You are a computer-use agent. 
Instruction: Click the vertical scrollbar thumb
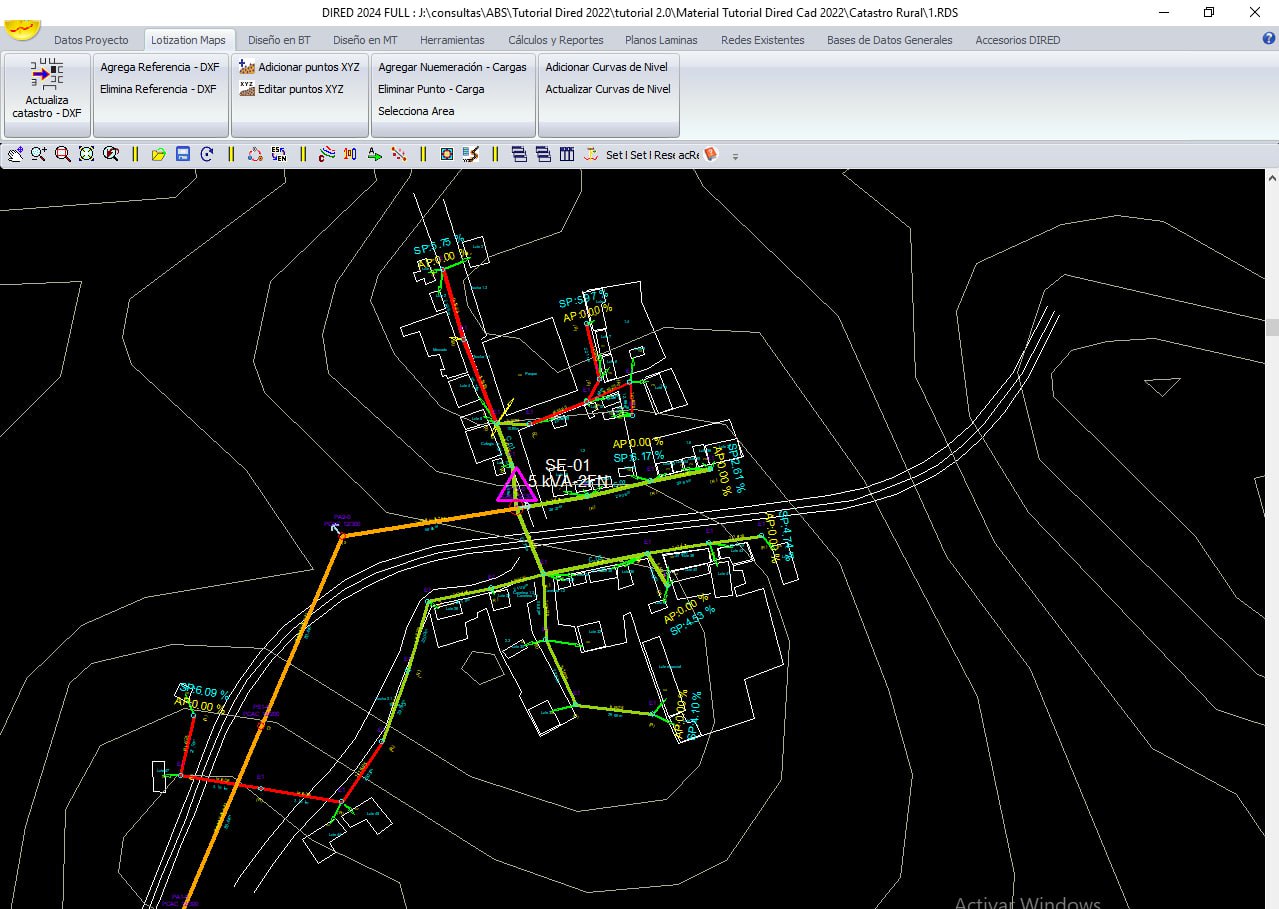point(1272,327)
